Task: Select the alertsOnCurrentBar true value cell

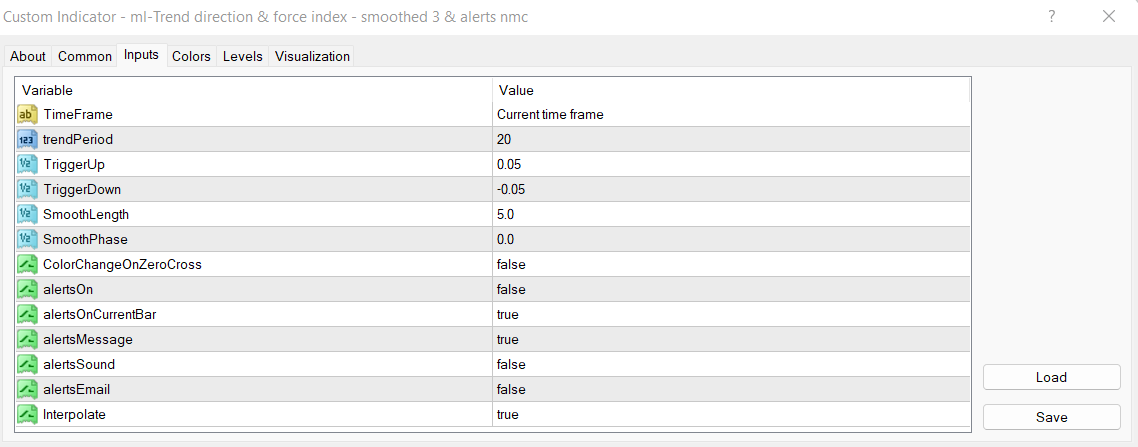Action: tap(730, 315)
